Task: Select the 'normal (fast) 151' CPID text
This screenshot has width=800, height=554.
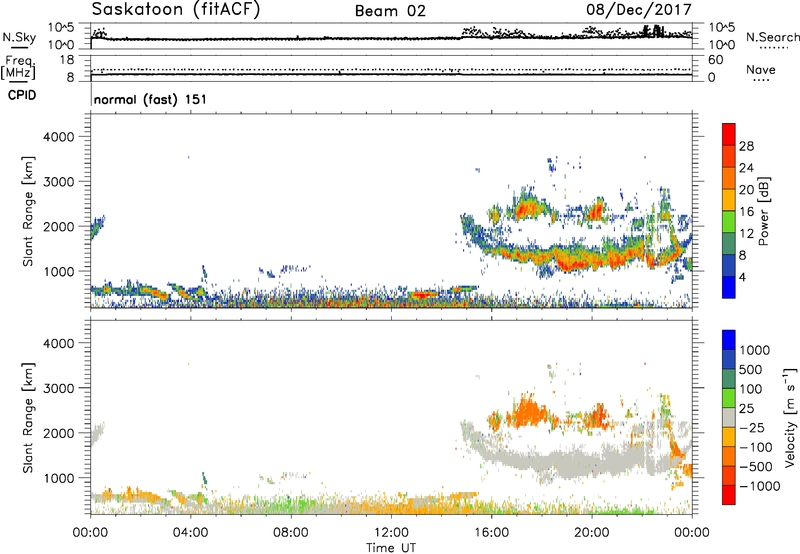Action: pos(151,99)
